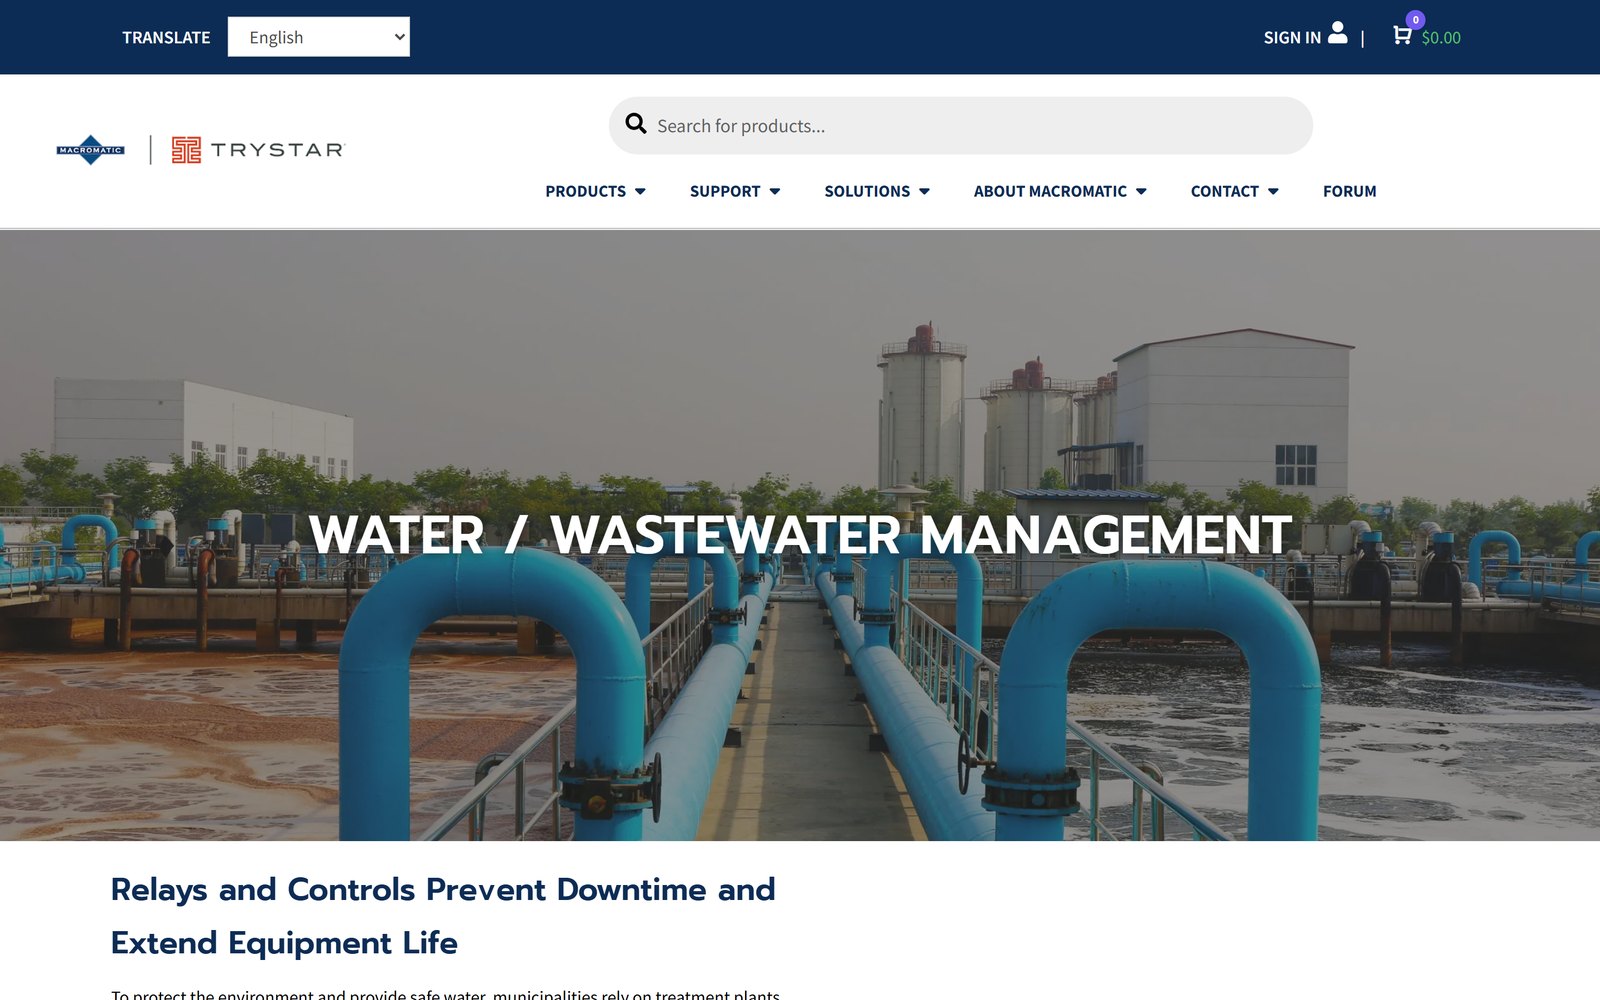Click the Water / Wastewater Management hero heading
The height and width of the screenshot is (1000, 1600).
[x=800, y=535]
